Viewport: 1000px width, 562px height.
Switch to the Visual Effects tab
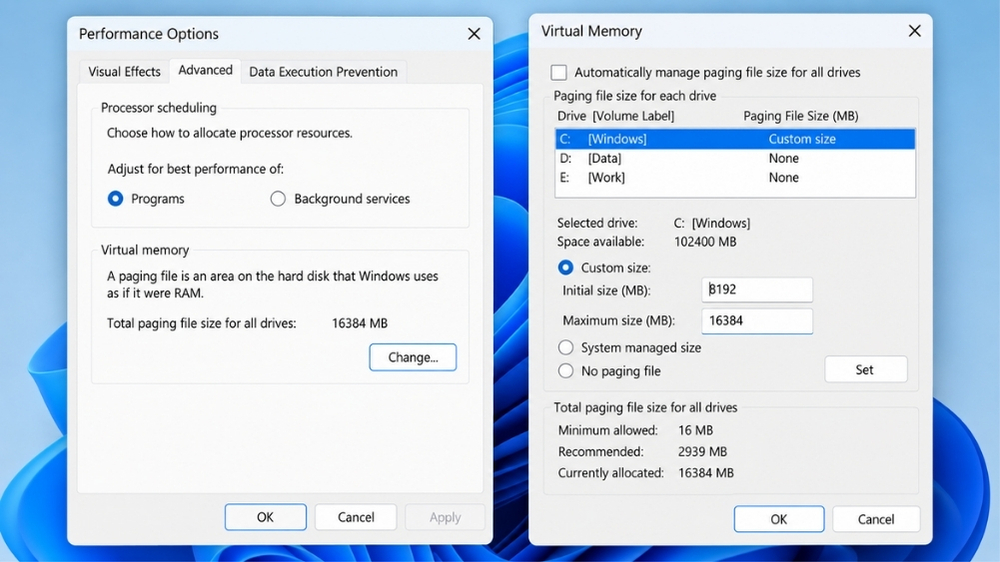tap(124, 71)
